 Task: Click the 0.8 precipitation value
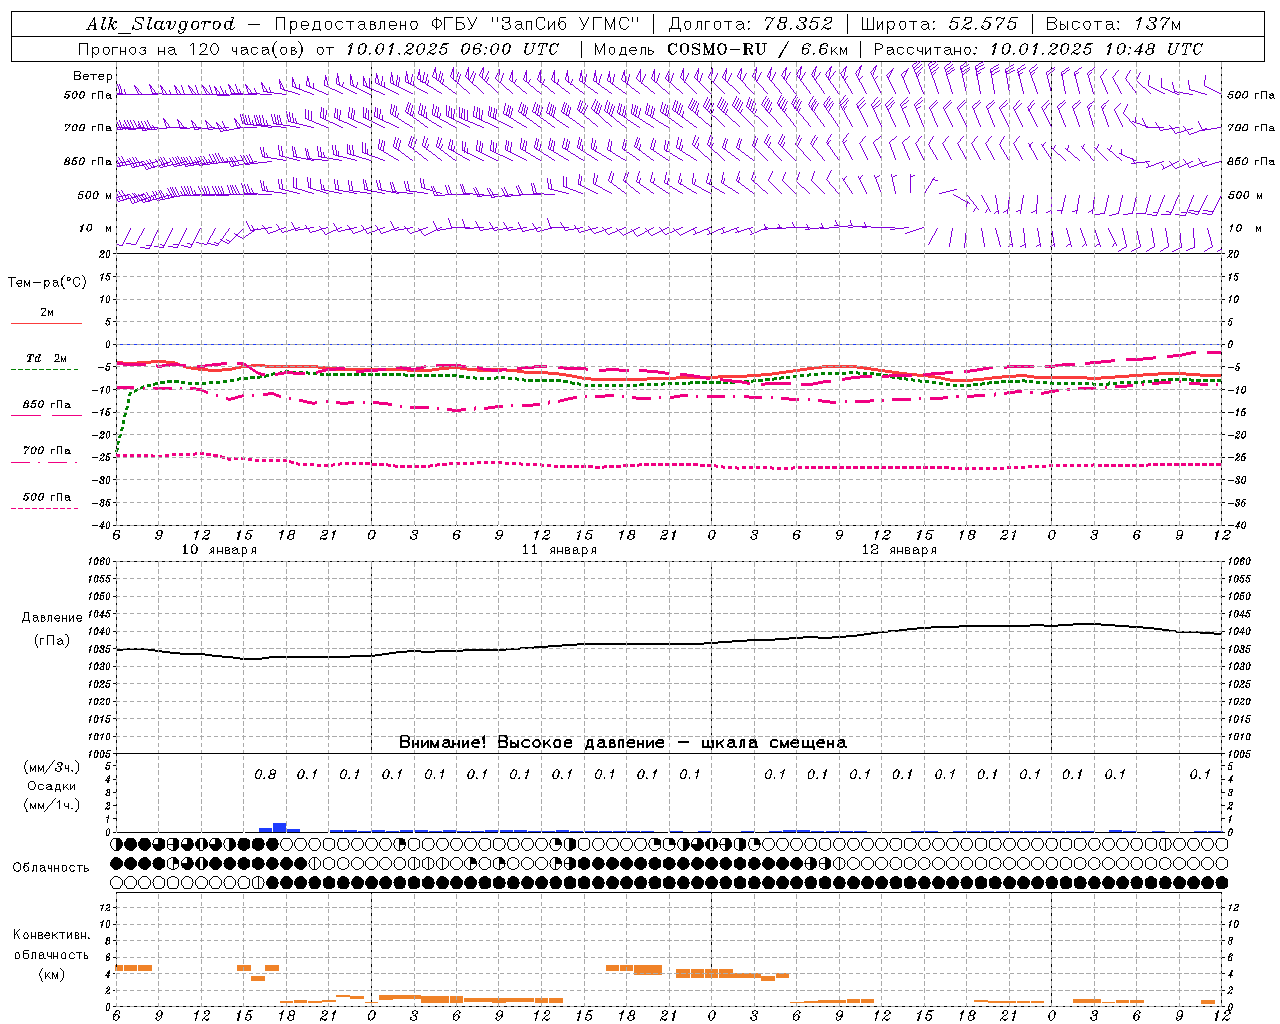pyautogui.click(x=265, y=774)
